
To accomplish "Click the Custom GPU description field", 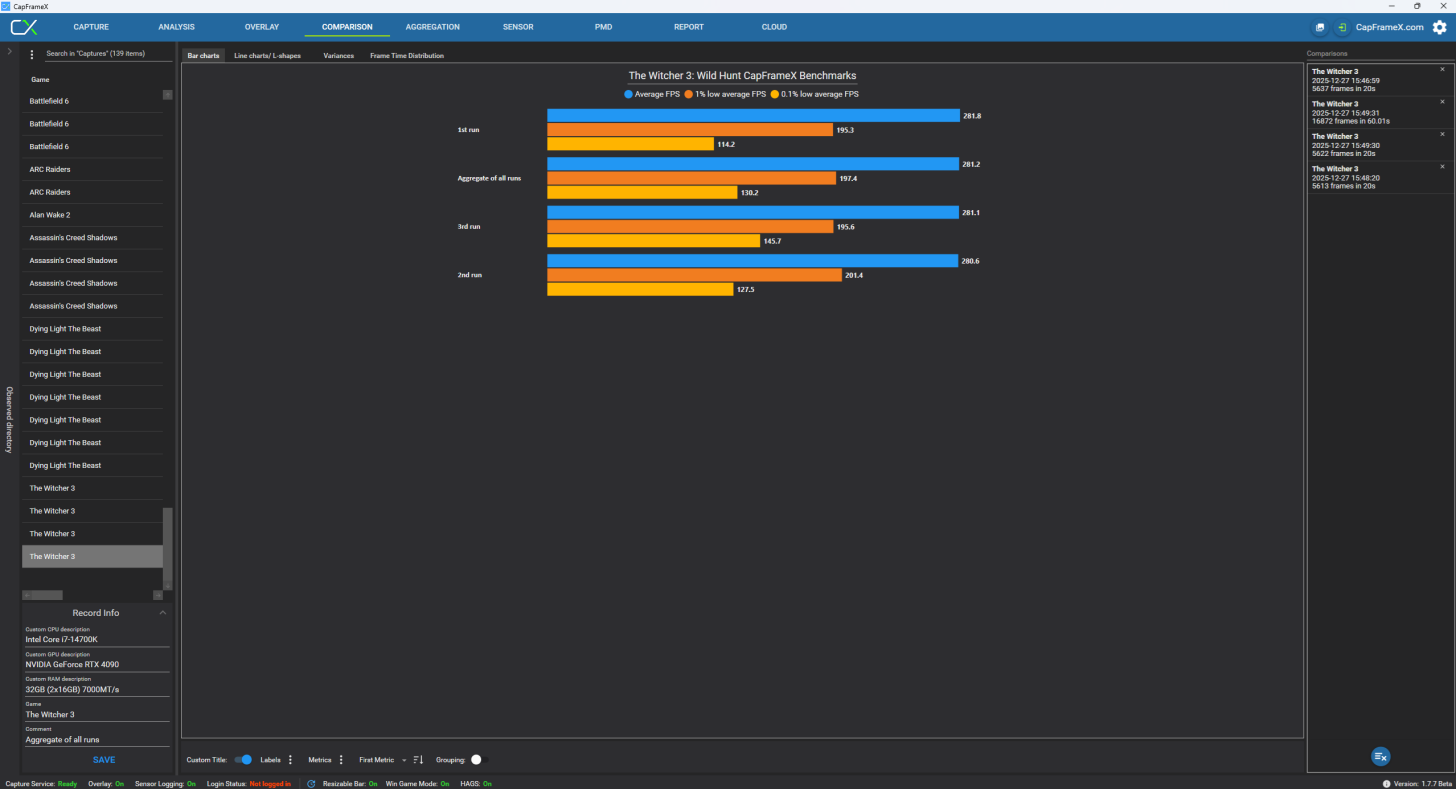I will tap(97, 664).
